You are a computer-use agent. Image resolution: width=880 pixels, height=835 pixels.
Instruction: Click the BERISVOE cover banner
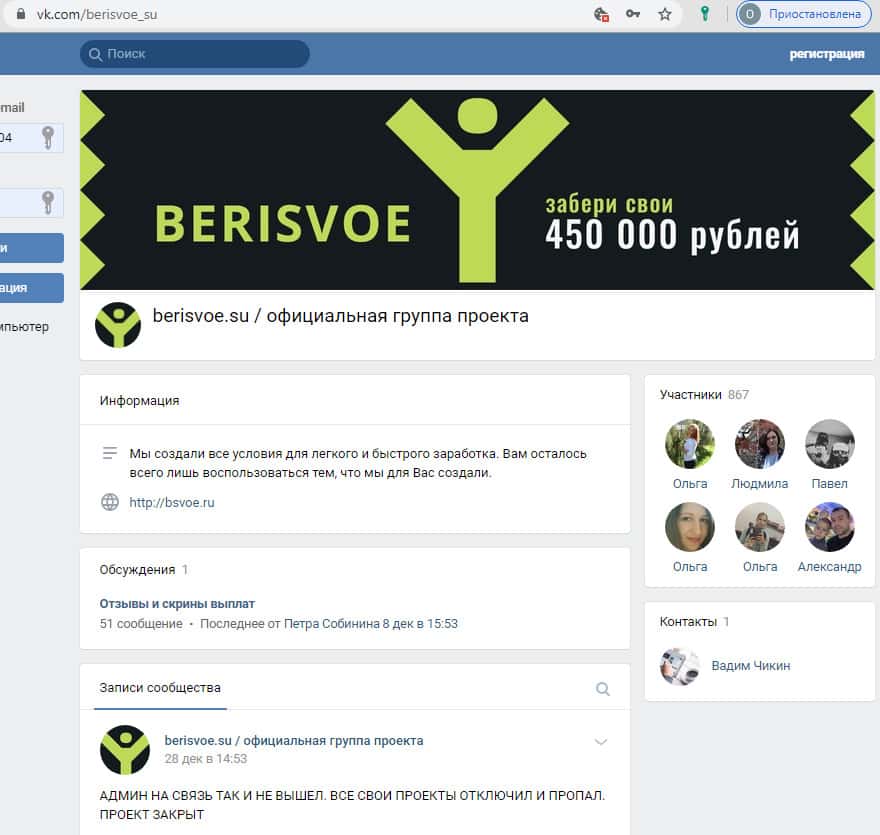click(477, 190)
